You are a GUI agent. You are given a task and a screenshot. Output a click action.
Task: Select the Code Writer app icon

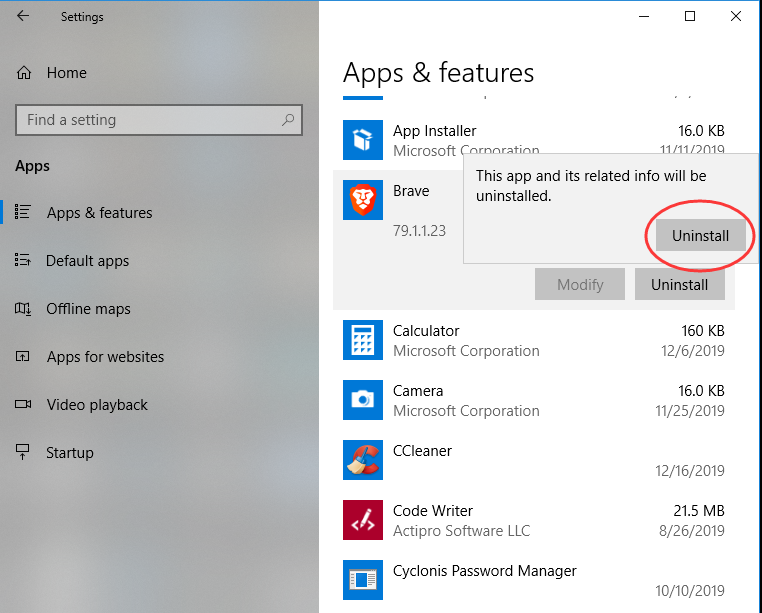363,520
